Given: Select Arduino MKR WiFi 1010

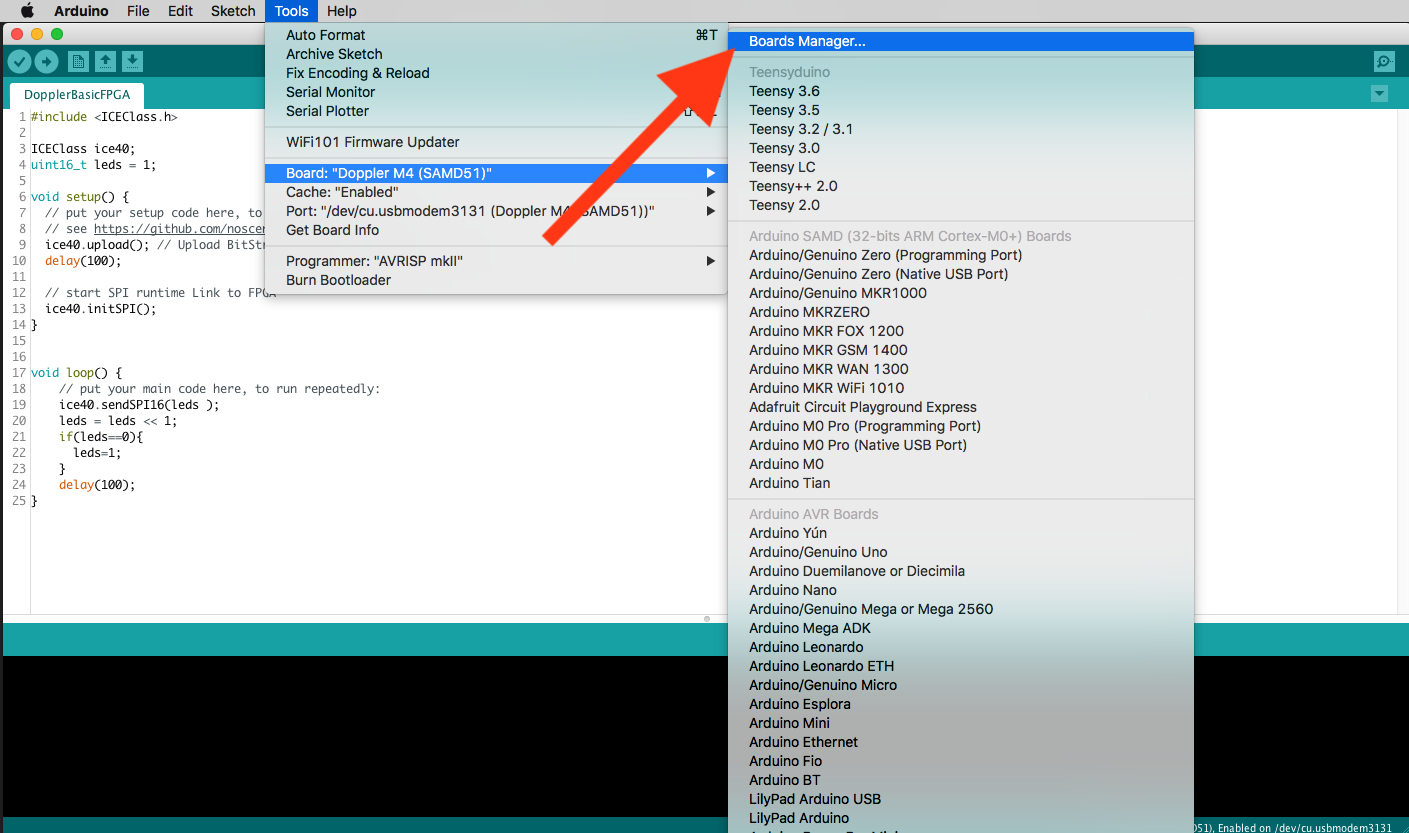Looking at the screenshot, I should click(961, 388).
